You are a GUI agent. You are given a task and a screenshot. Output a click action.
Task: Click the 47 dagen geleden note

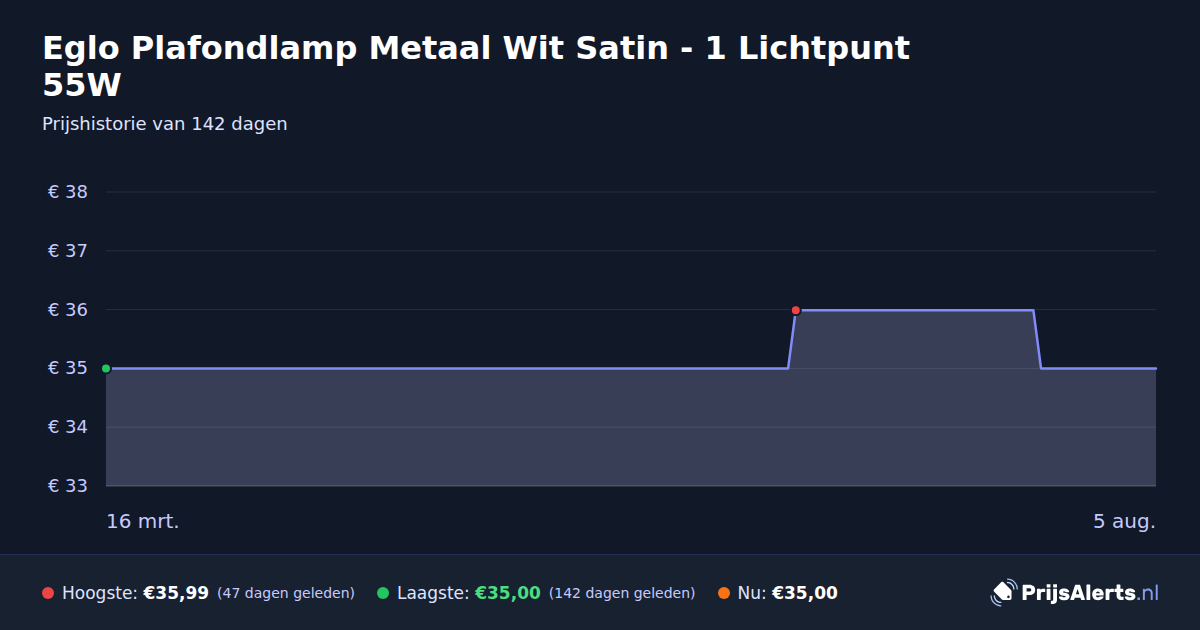pos(286,593)
